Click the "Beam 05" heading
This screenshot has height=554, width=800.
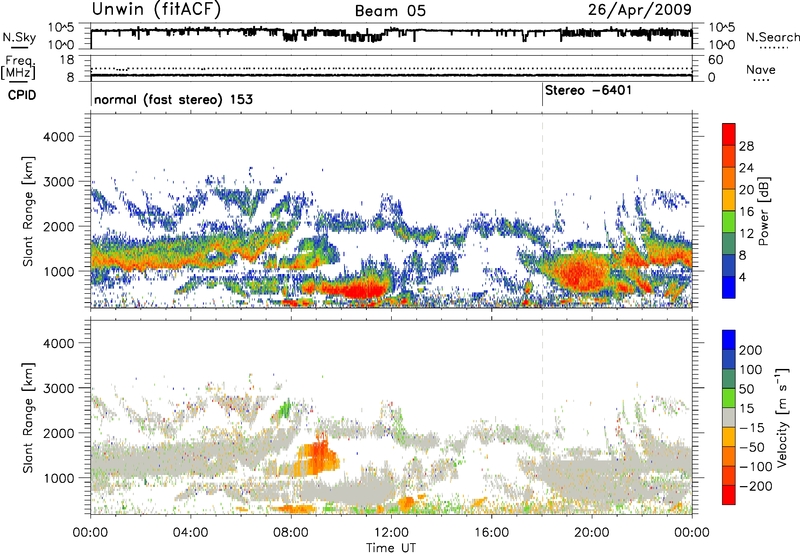[390, 11]
